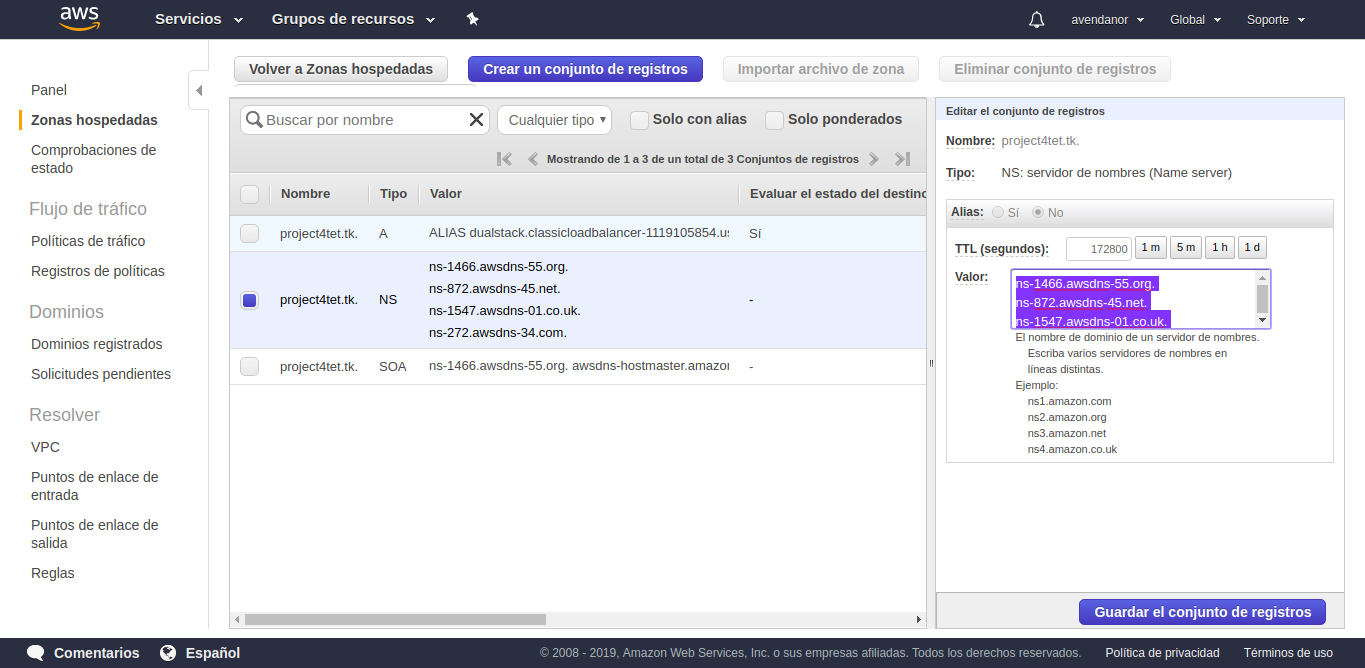Open Dominios registrados in sidebar
Screen dimensions: 1365x668
97,344
